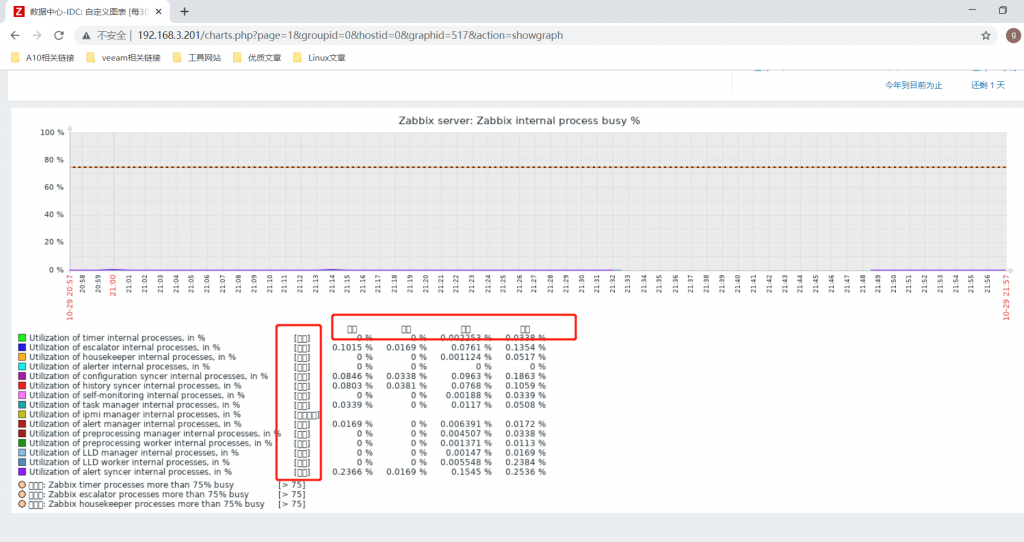Click 'Utilization of alert syncer' legend text

(x=130, y=471)
